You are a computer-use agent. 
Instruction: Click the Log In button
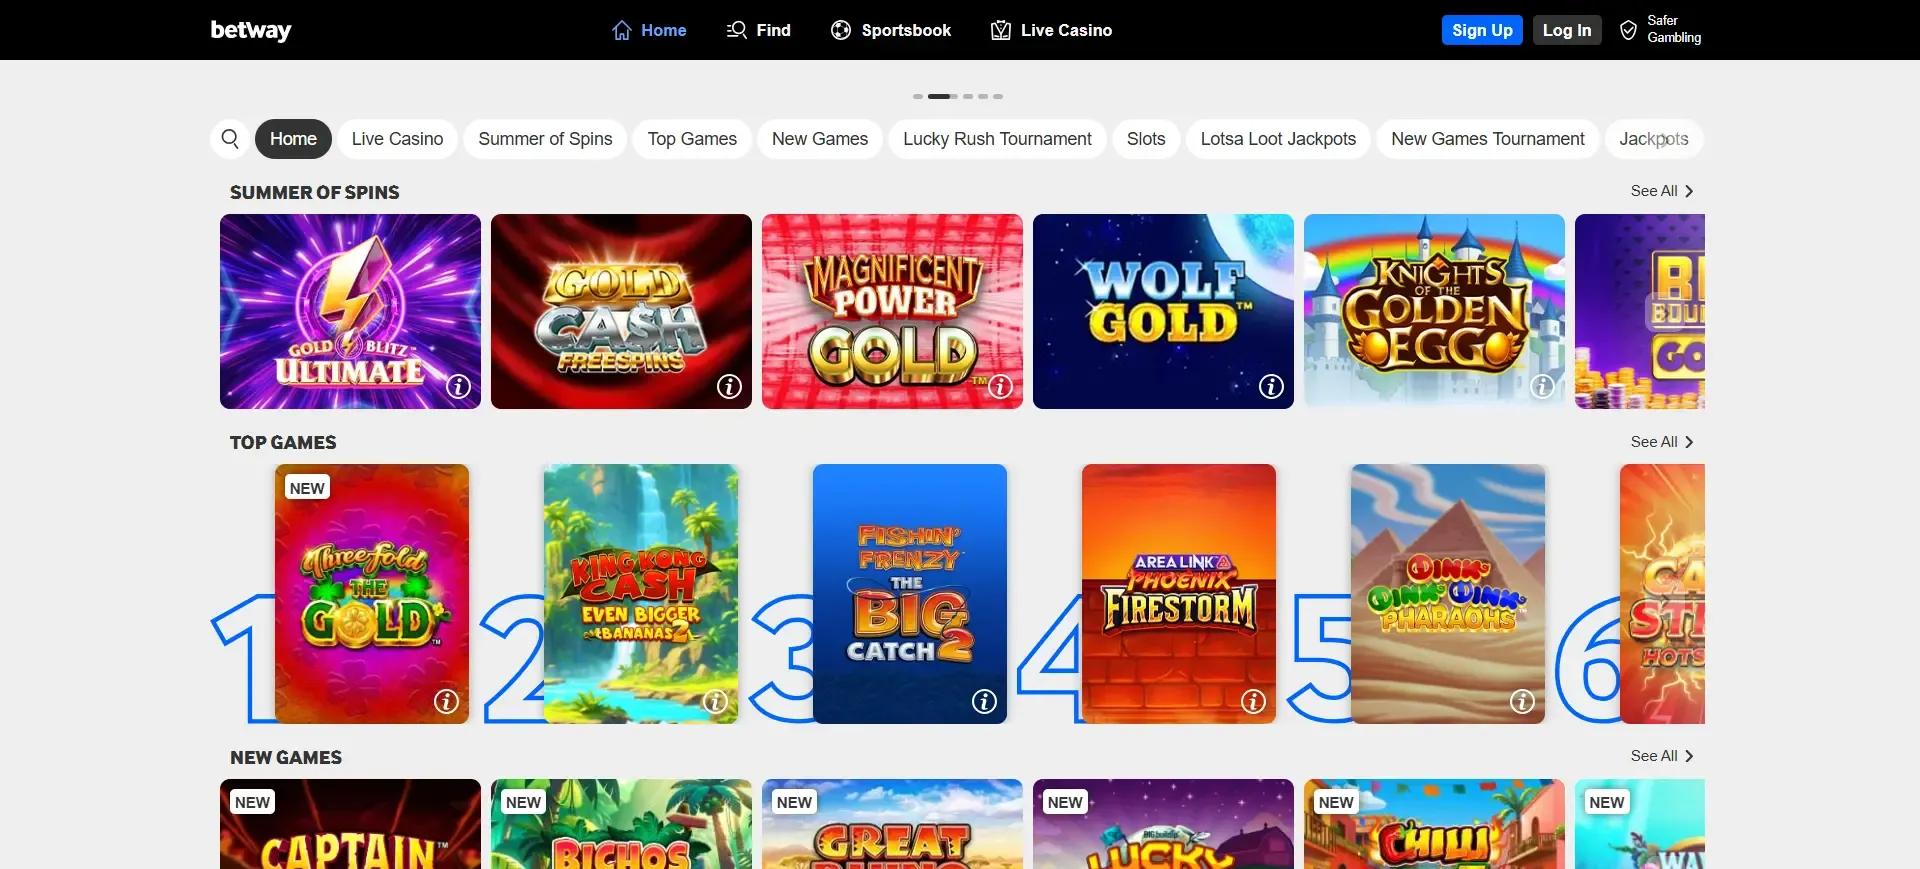pyautogui.click(x=1567, y=30)
